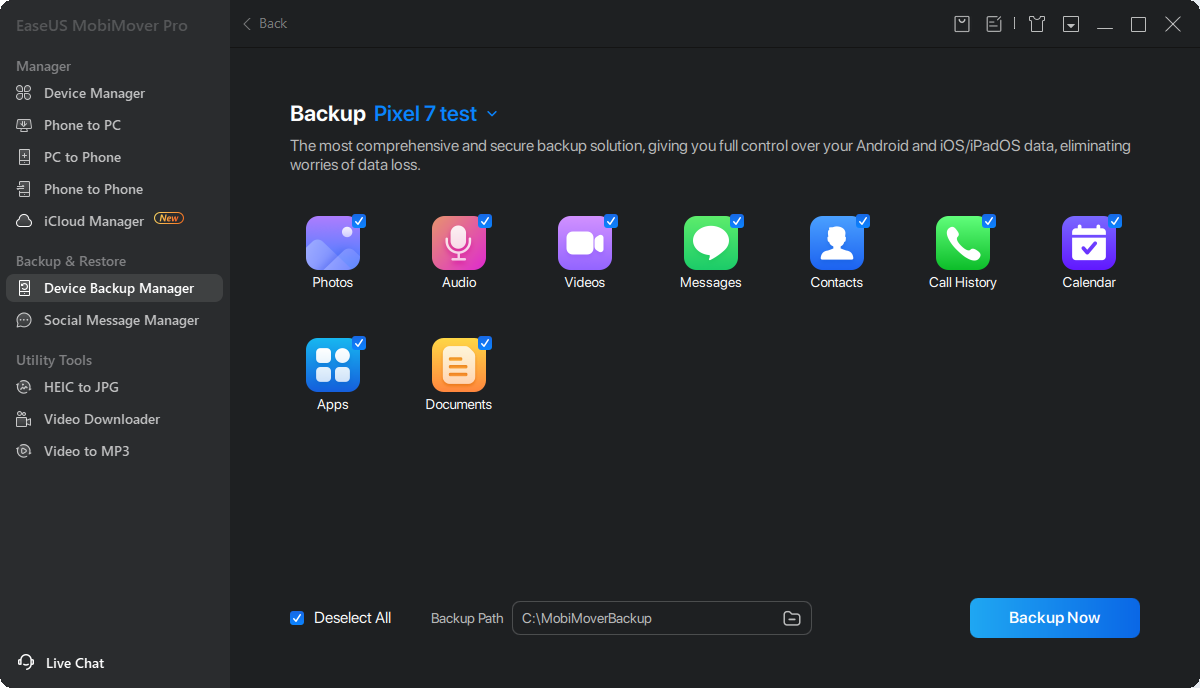
Task: Open Social Message Manager in sidebar
Action: pyautogui.click(x=114, y=320)
